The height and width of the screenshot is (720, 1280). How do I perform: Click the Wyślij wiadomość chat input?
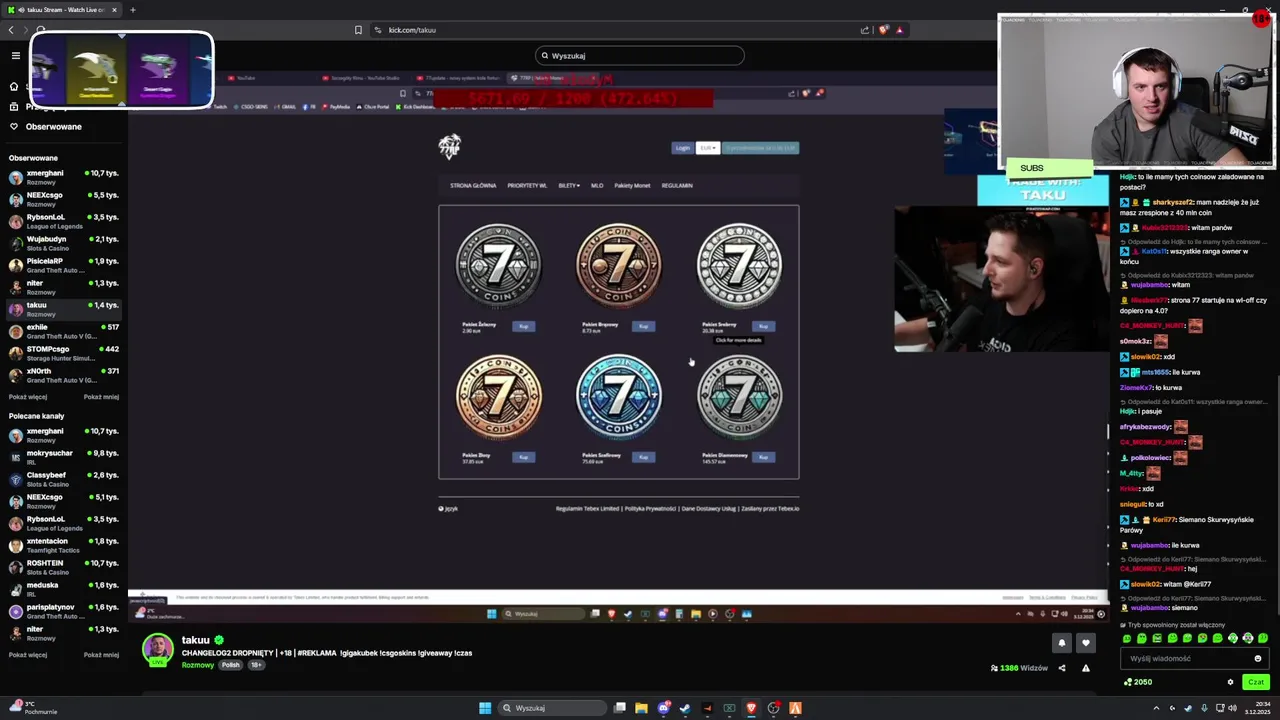[1194, 658]
